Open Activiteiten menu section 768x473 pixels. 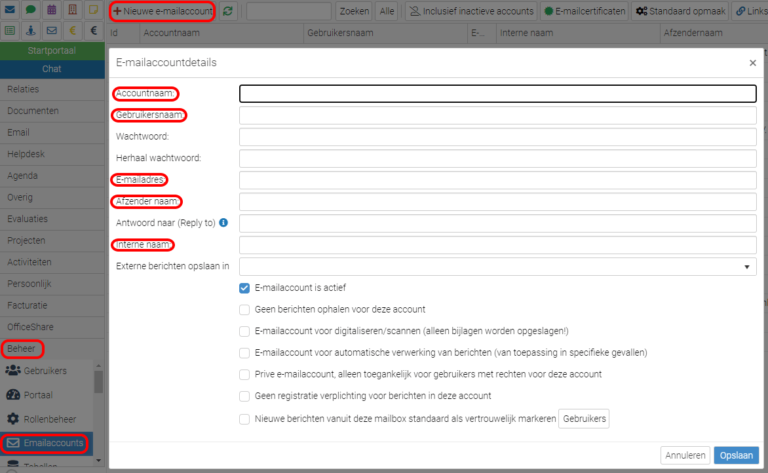click(52, 262)
